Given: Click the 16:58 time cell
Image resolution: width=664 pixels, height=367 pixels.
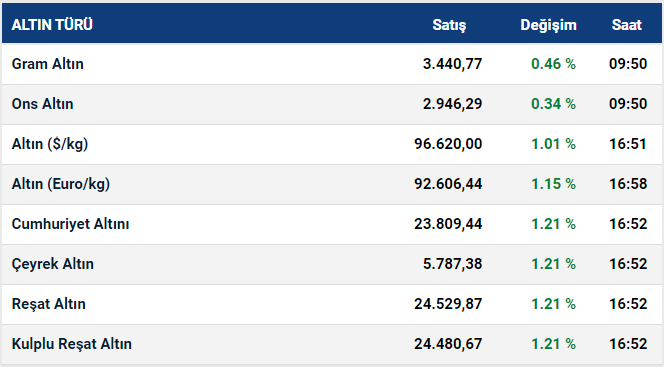Looking at the screenshot, I should click(x=628, y=184).
